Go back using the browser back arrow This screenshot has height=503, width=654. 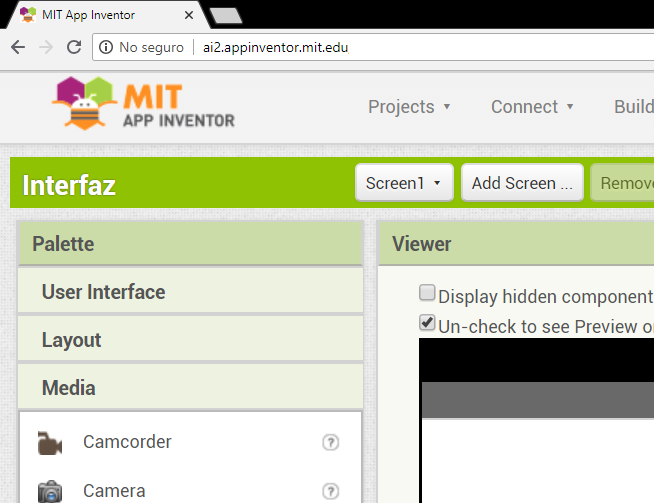tap(18, 47)
